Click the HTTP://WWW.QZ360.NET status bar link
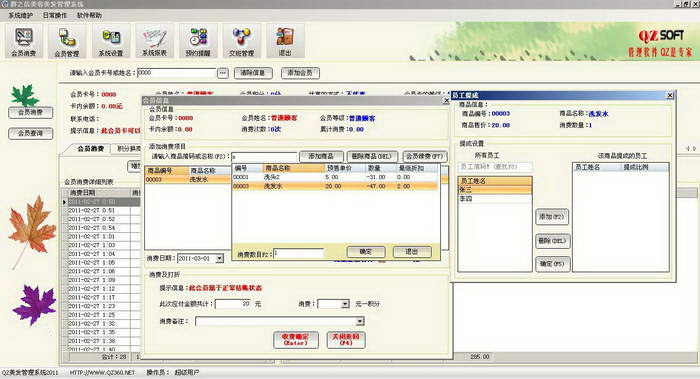700x379 pixels. [102, 372]
